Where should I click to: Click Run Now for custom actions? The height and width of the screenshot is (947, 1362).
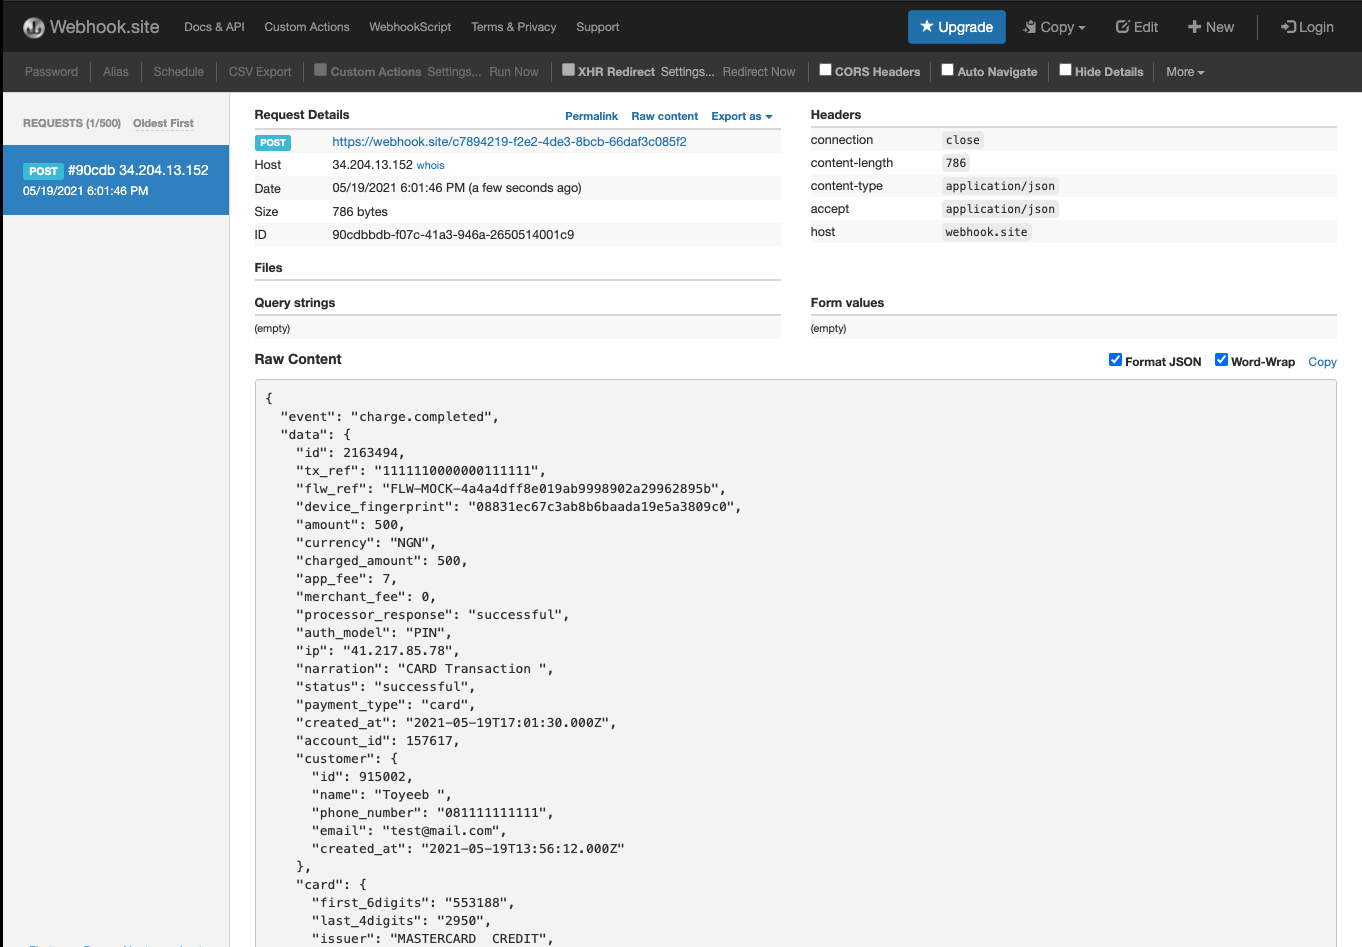pos(514,72)
